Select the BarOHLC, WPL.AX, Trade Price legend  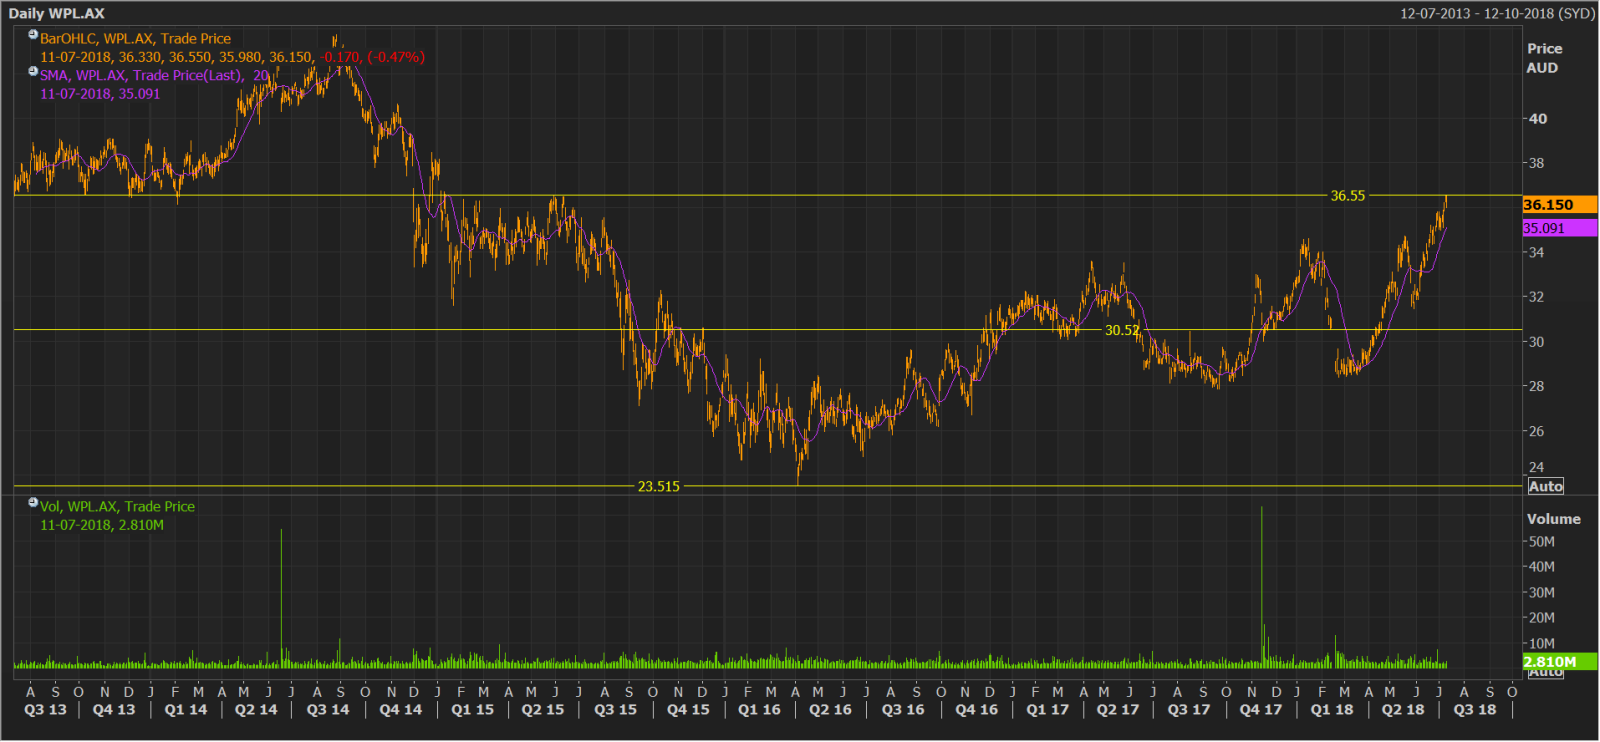(135, 39)
